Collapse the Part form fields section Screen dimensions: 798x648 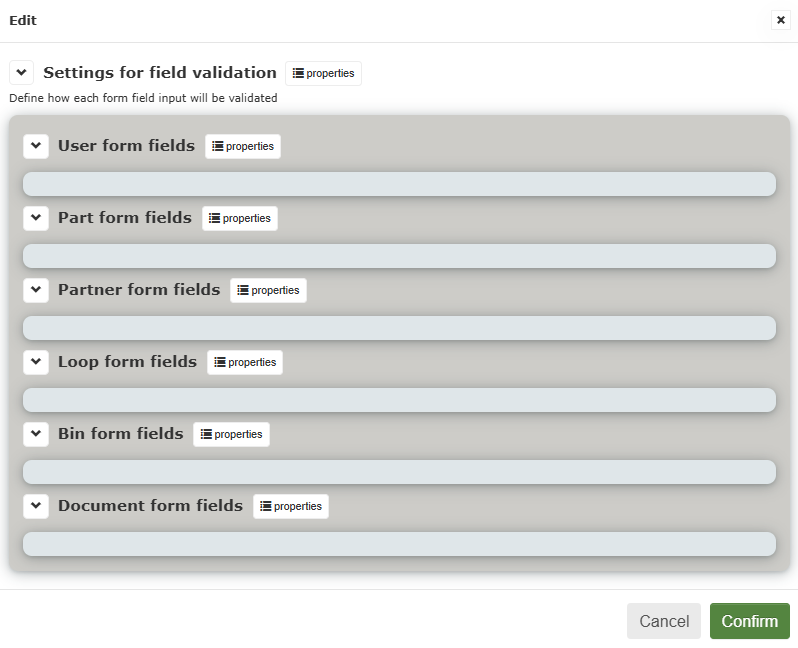pos(36,218)
